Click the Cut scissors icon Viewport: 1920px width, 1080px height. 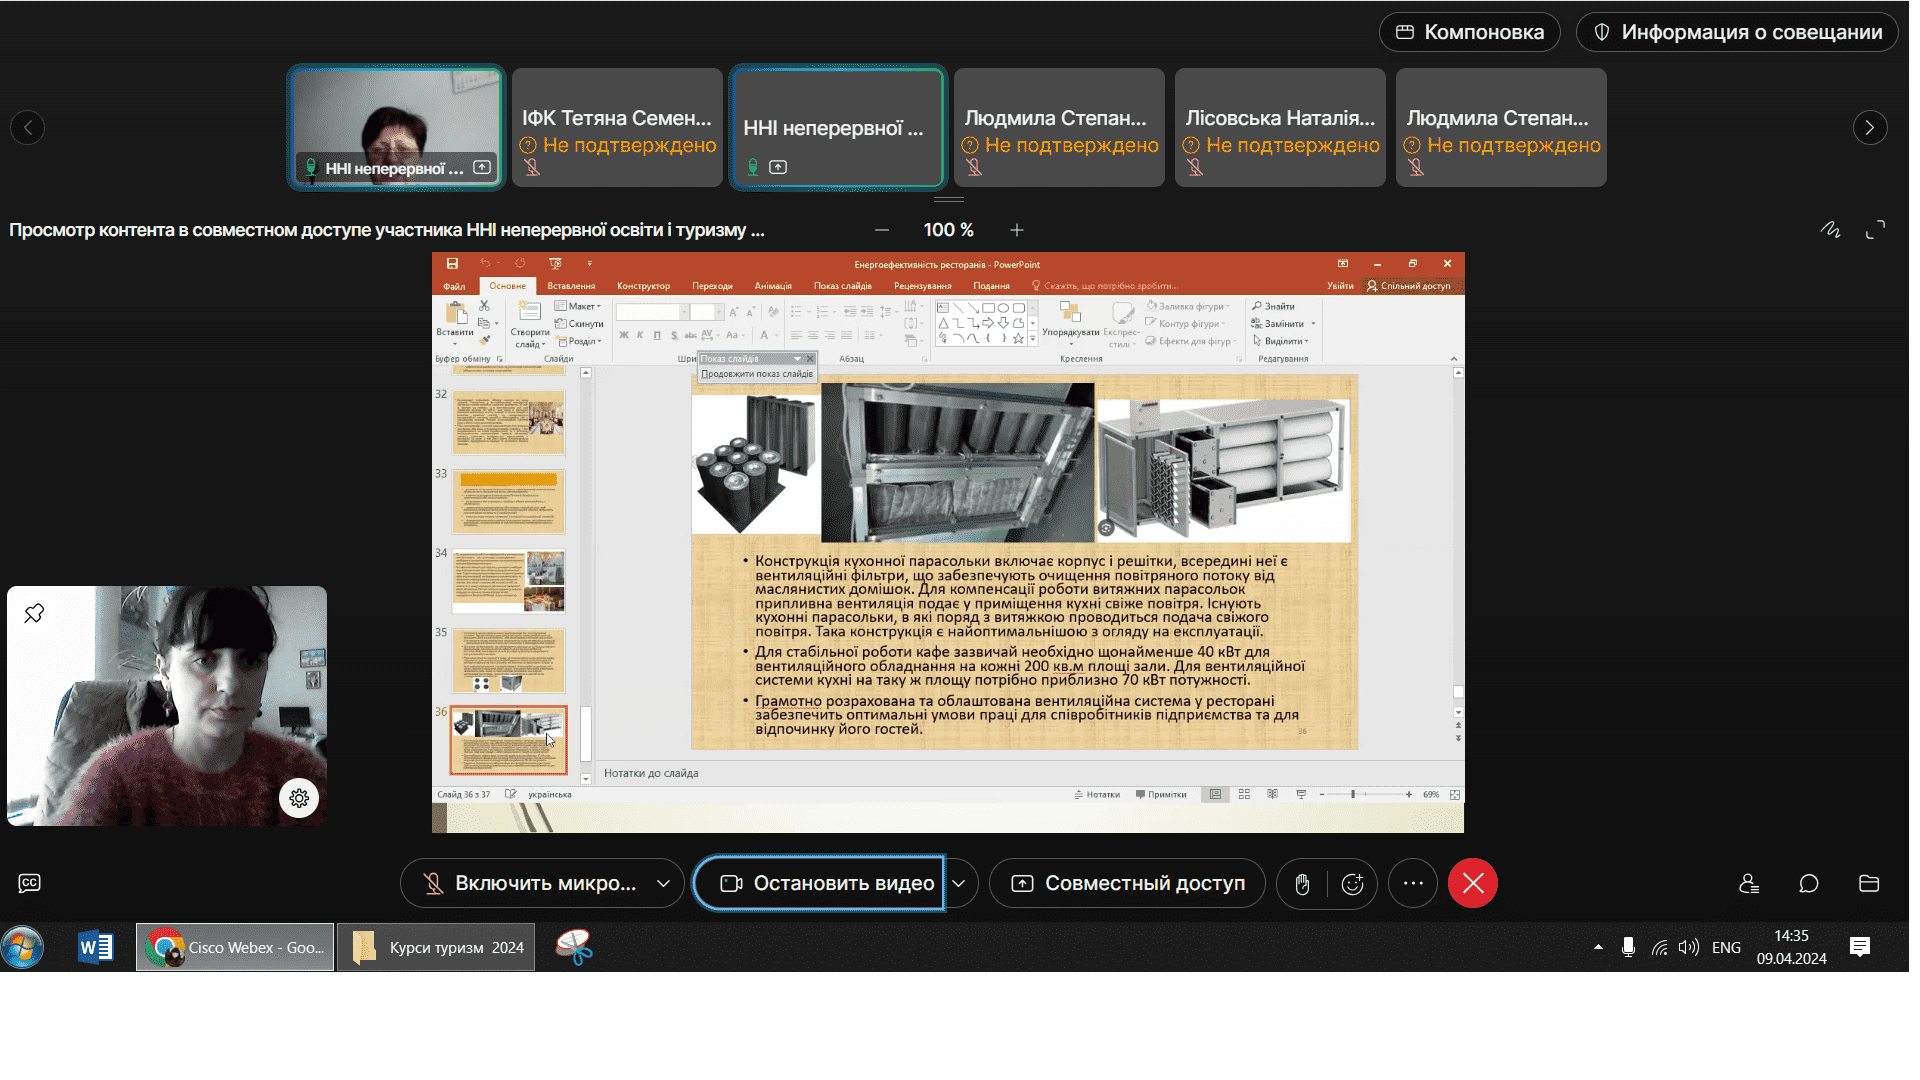(484, 305)
